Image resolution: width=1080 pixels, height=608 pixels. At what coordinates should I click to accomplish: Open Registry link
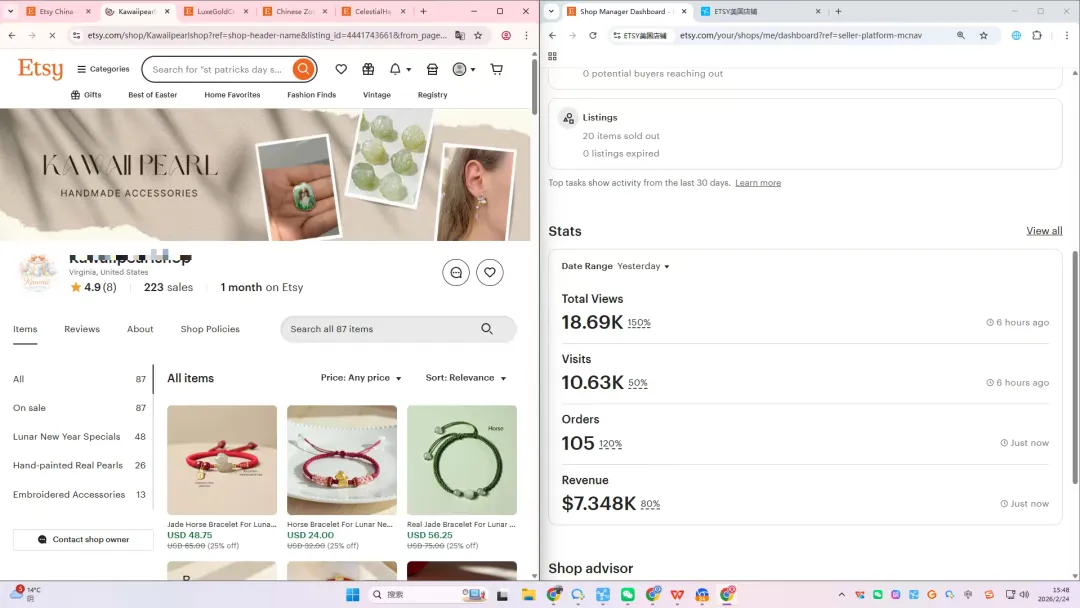(x=433, y=95)
